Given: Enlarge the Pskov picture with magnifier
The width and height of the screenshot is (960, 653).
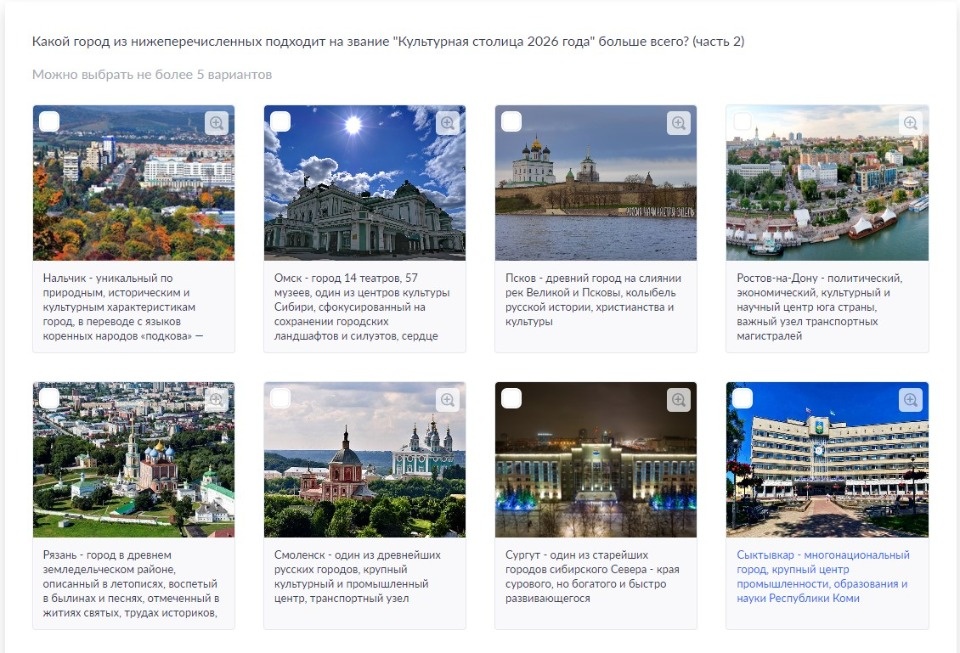Looking at the screenshot, I should coord(679,123).
